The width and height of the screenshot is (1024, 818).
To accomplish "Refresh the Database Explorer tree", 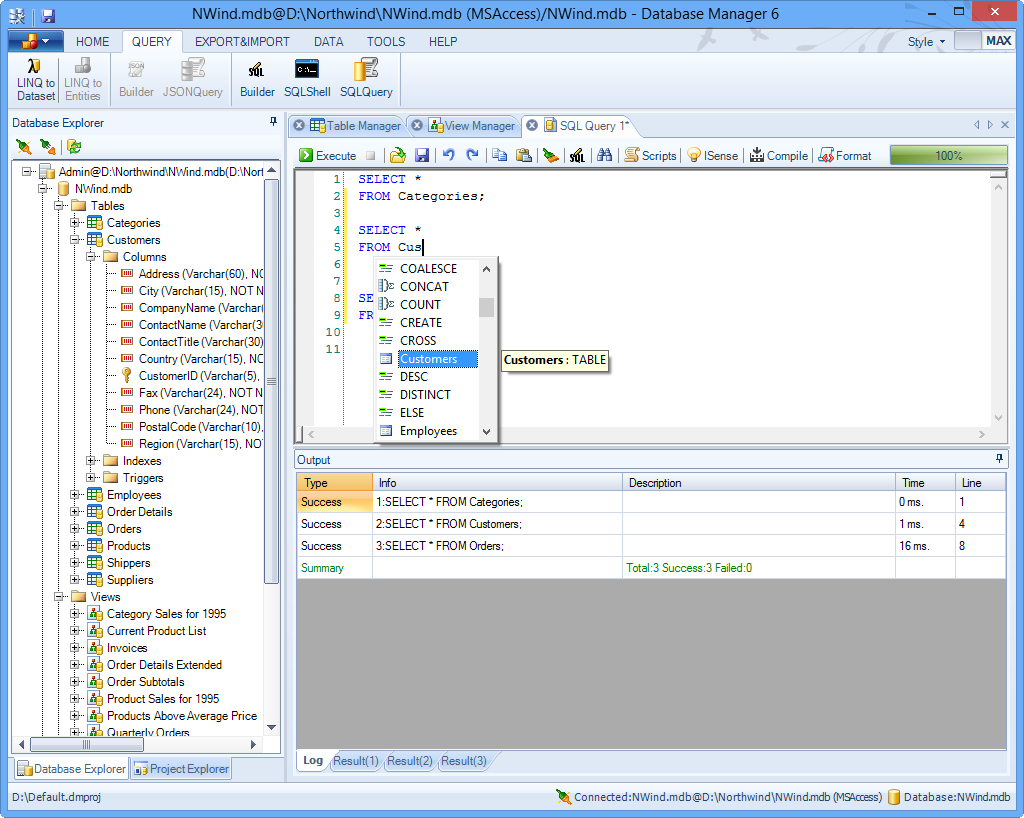I will [x=74, y=147].
